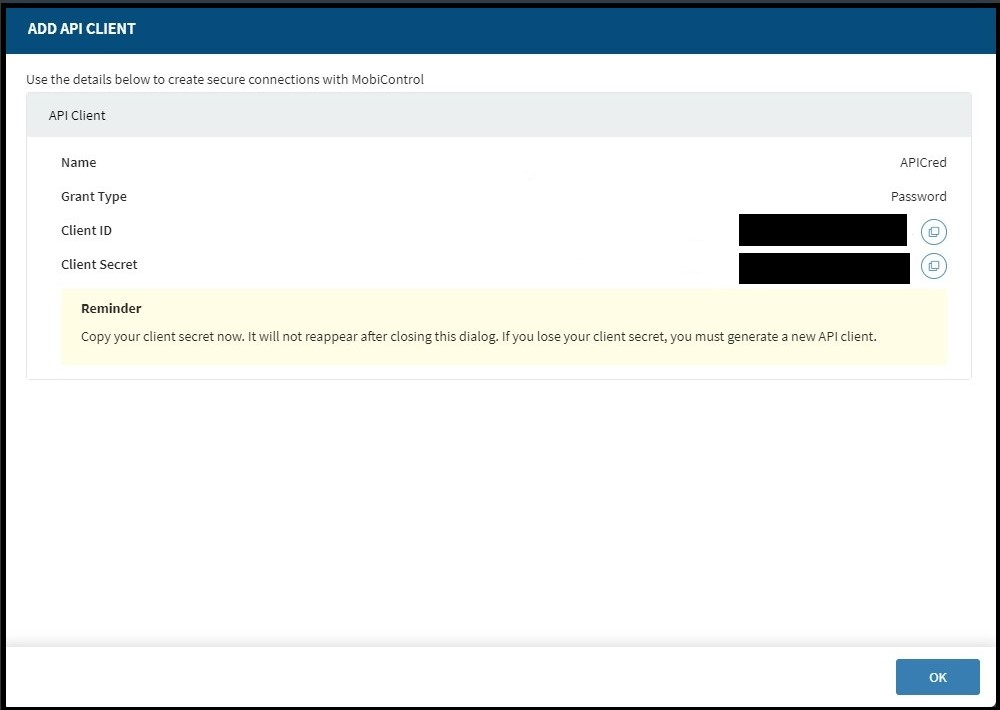Click the copy icon beside Client ID

[x=933, y=231]
